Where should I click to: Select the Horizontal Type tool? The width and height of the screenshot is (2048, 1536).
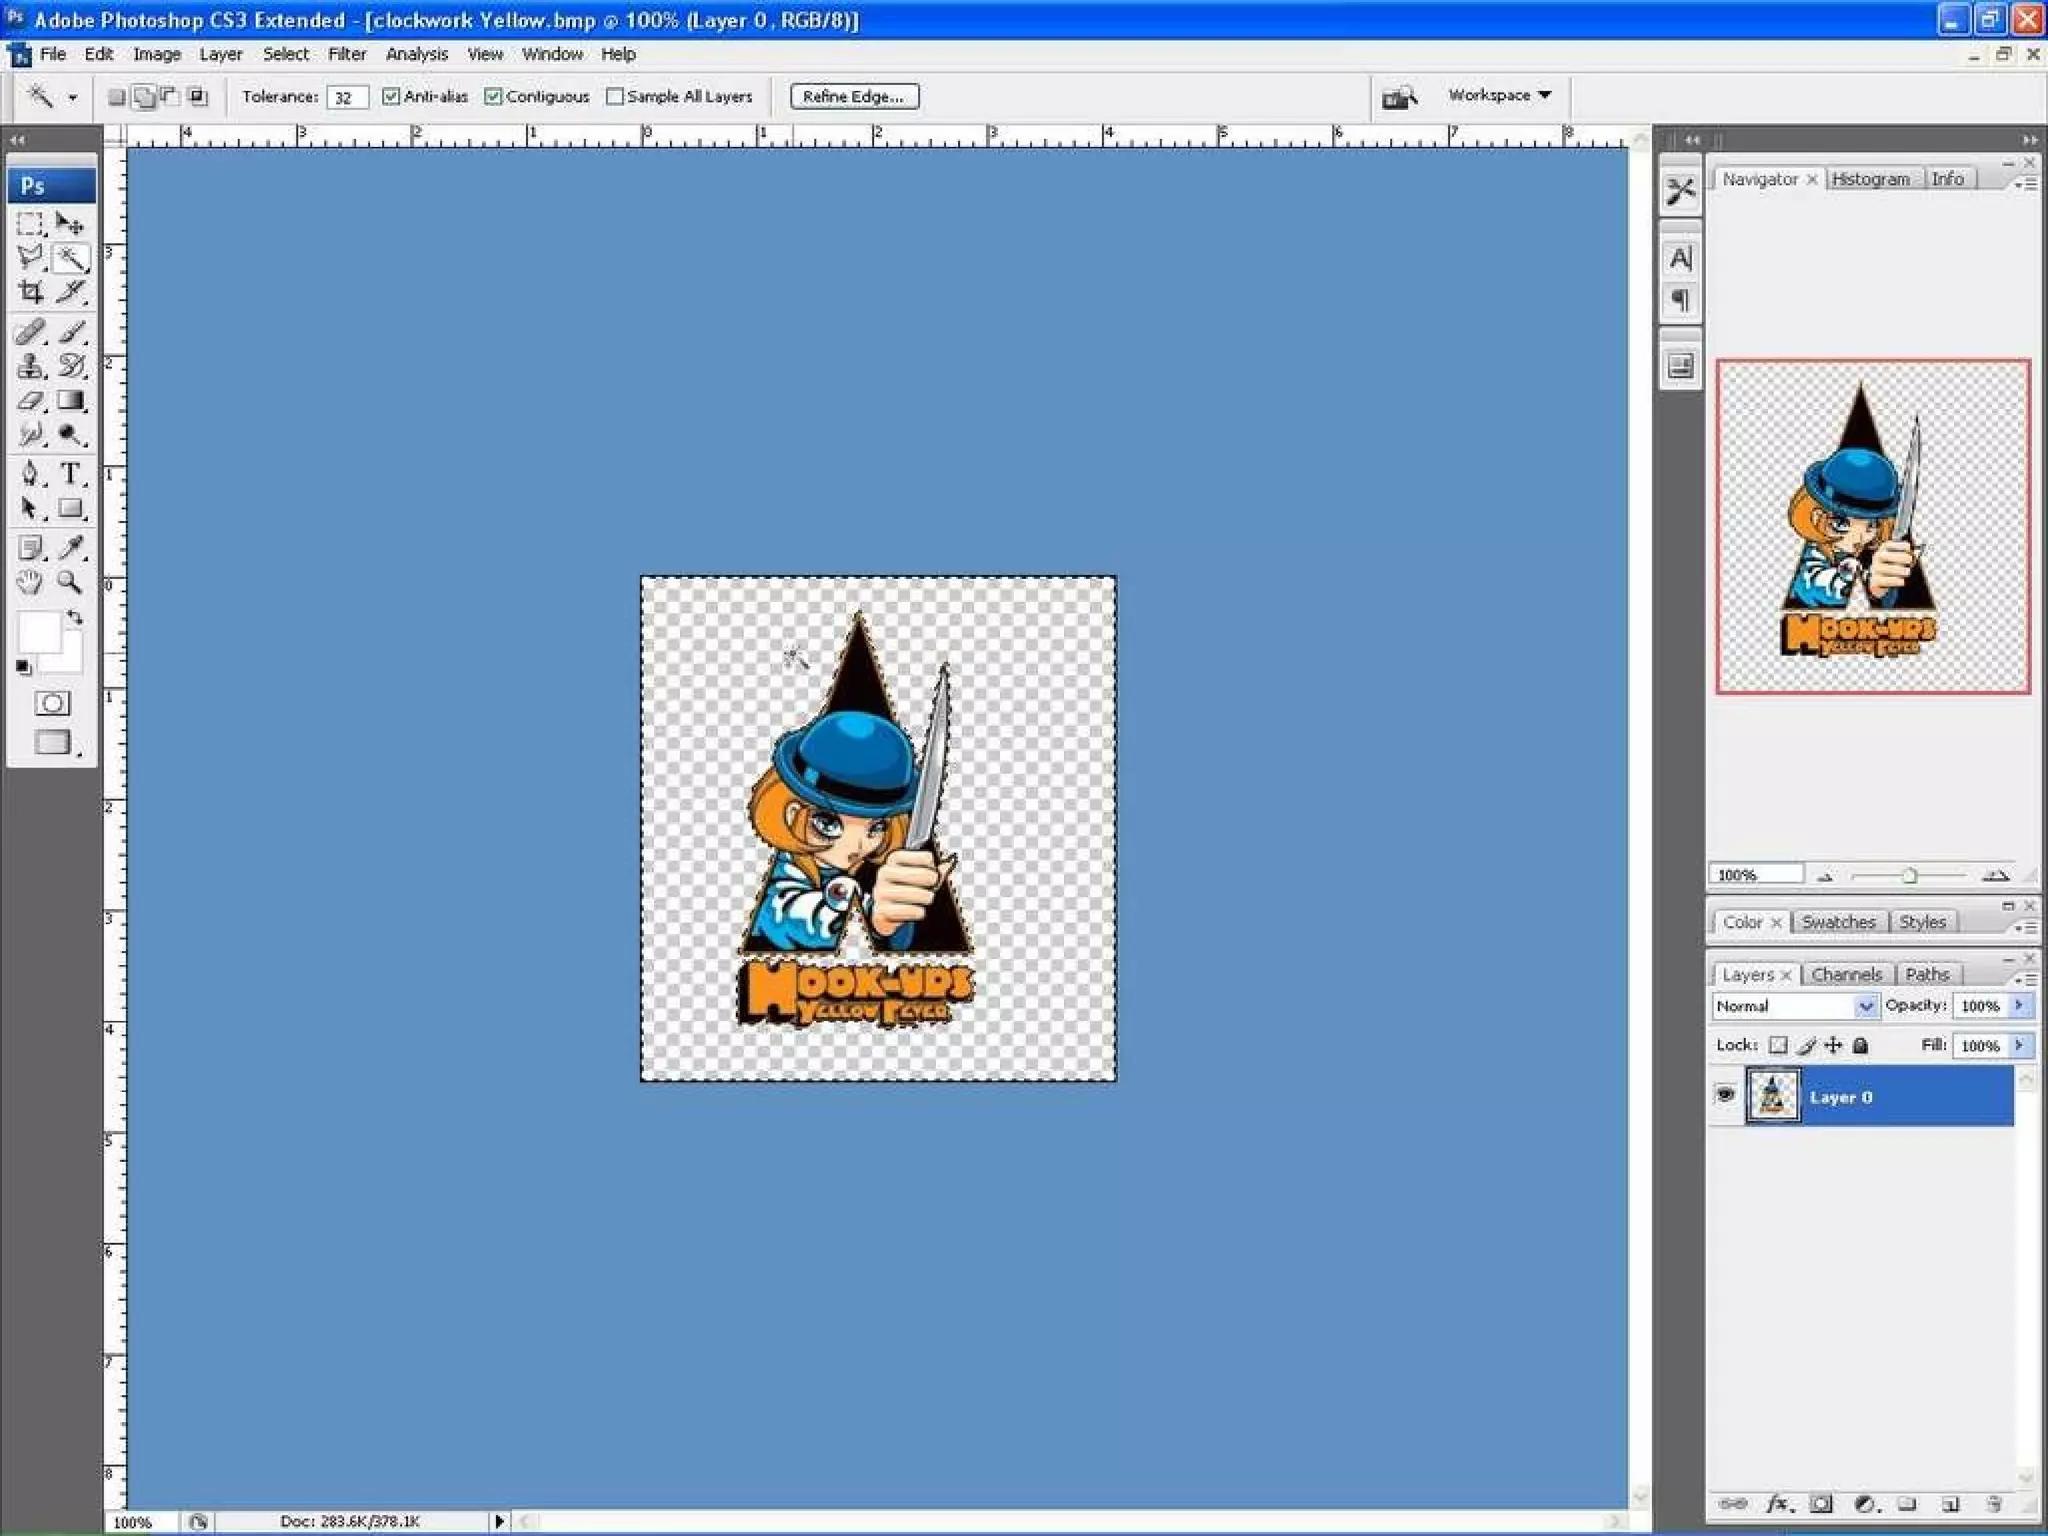pos(70,473)
